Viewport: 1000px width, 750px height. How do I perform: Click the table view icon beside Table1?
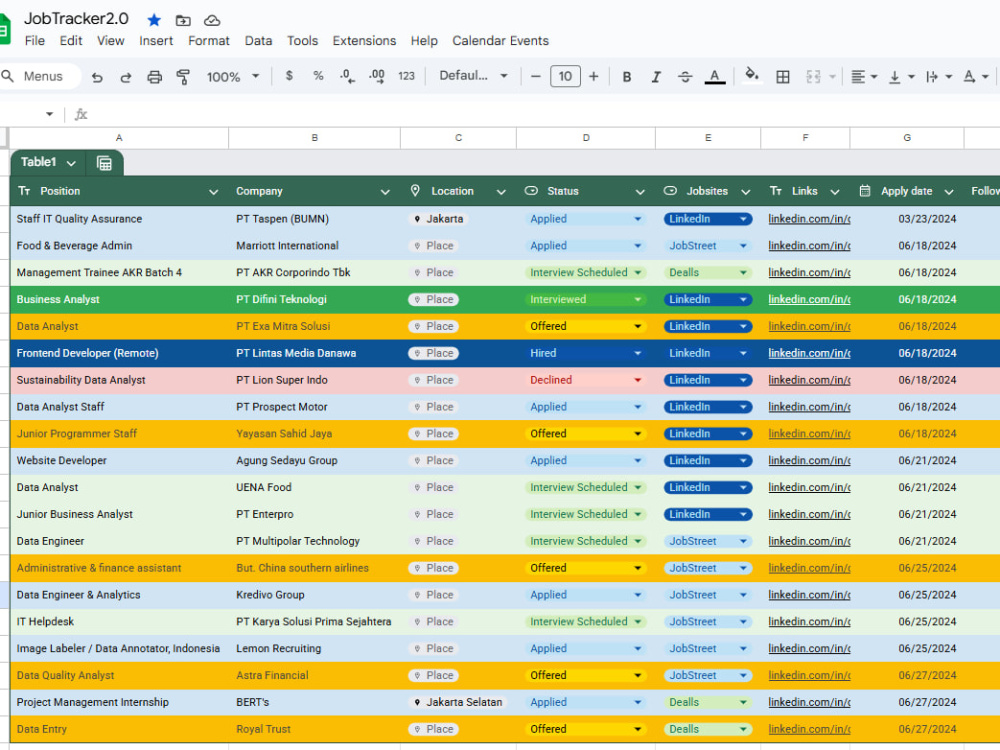point(104,163)
